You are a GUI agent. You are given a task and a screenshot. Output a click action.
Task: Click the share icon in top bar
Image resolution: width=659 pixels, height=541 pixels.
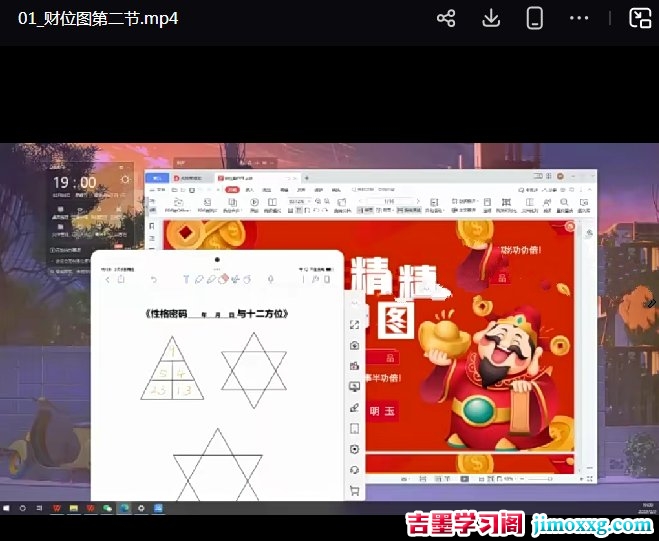[x=446, y=18]
